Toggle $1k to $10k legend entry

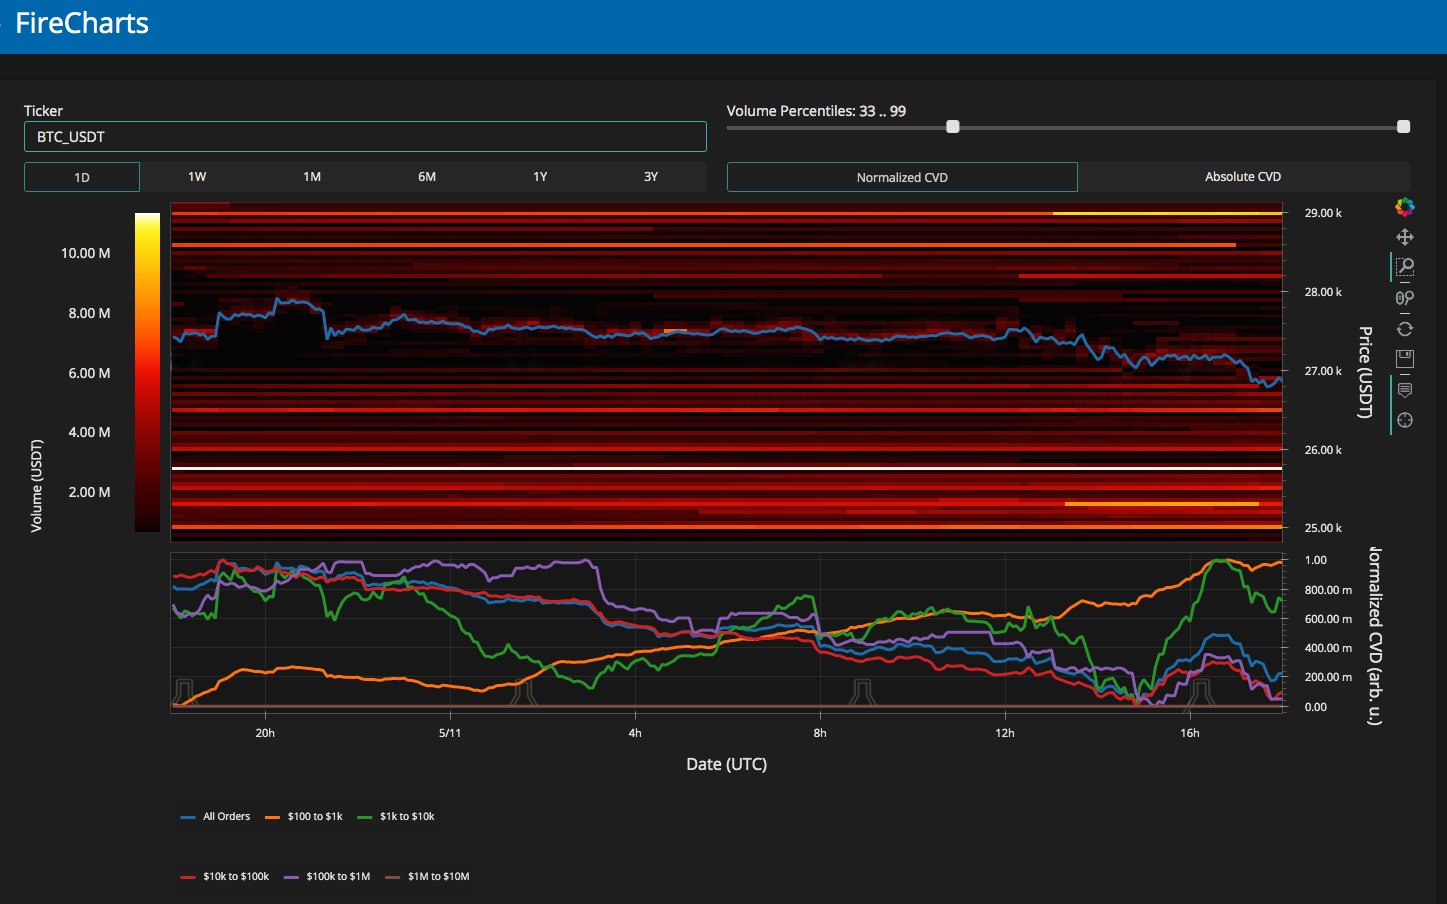click(x=406, y=817)
